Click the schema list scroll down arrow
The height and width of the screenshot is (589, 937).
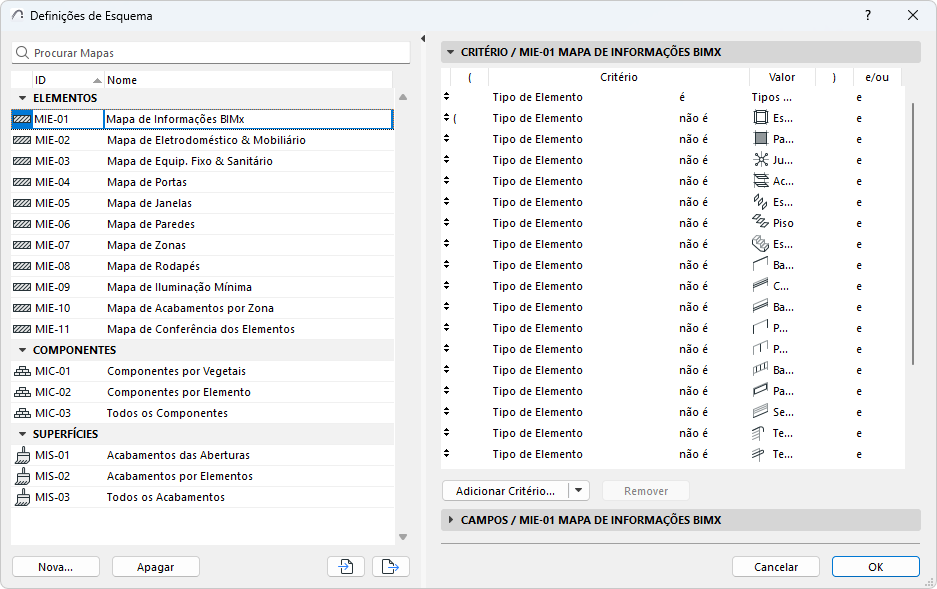point(403,537)
